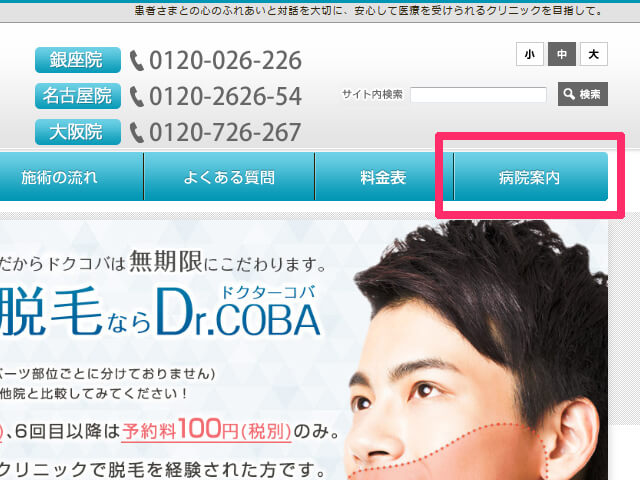Click the 大阪院 clinic label
The height and width of the screenshot is (480, 640).
(x=78, y=132)
